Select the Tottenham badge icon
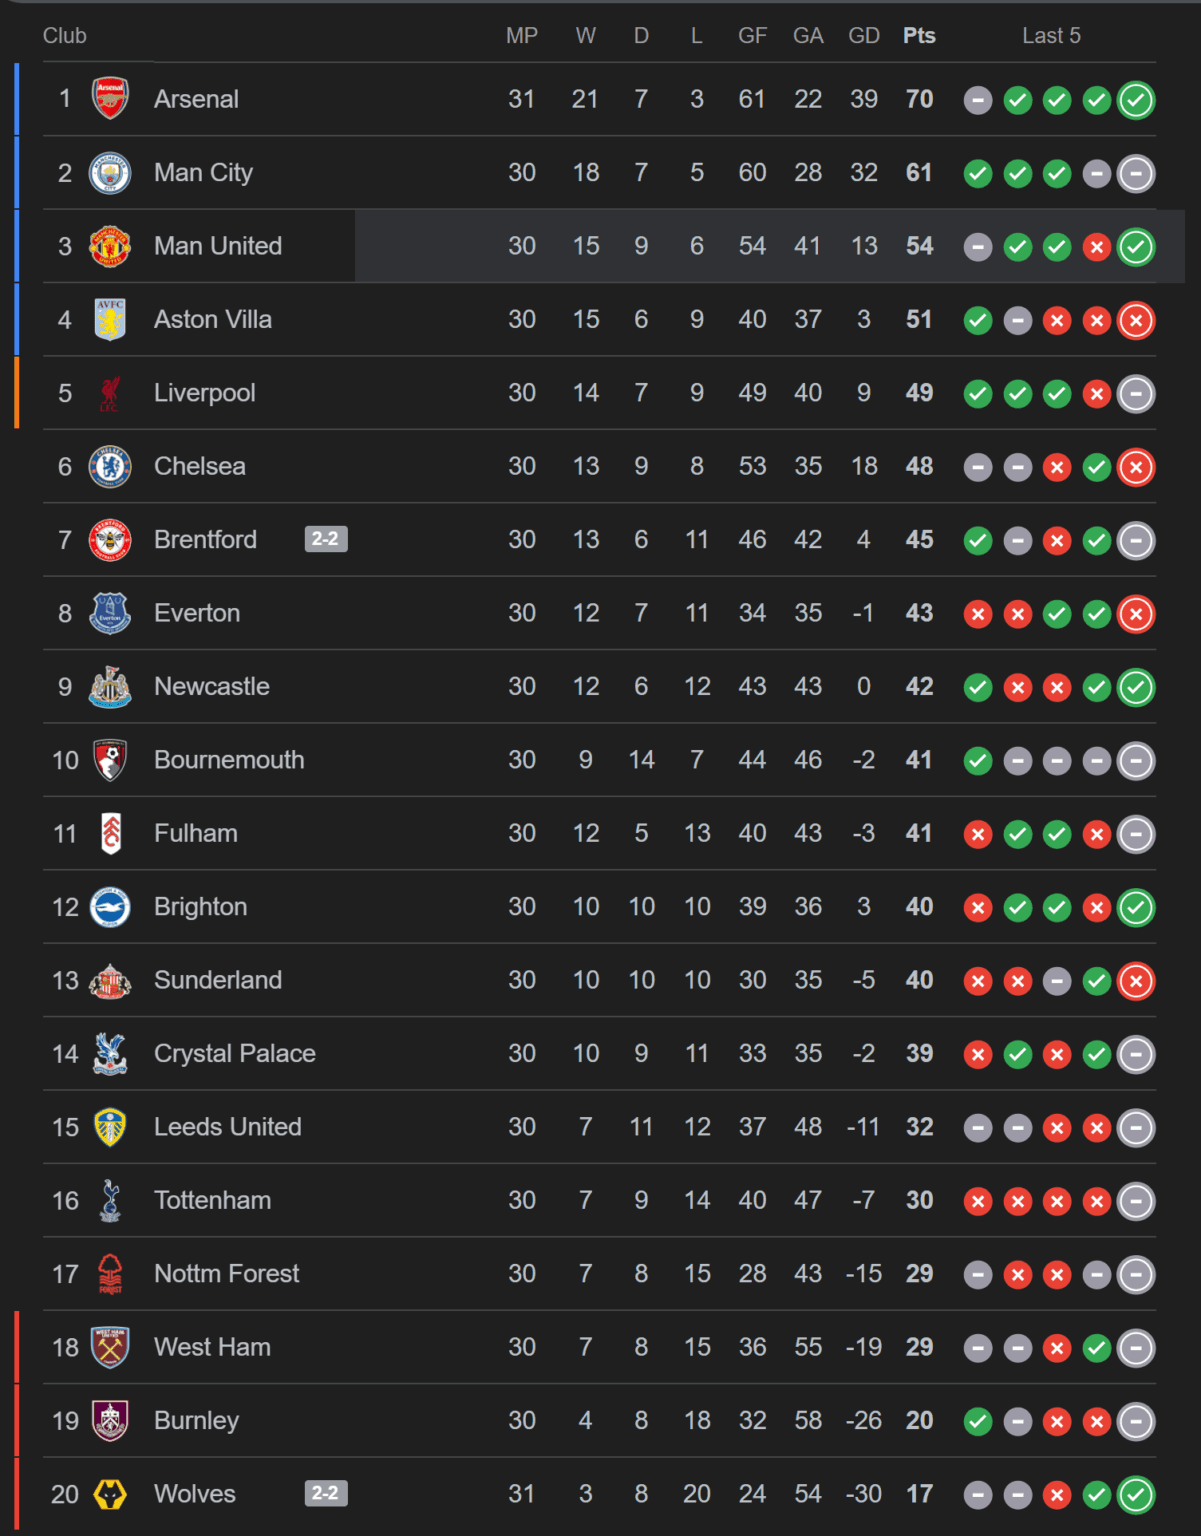This screenshot has width=1201, height=1536. coord(110,1201)
